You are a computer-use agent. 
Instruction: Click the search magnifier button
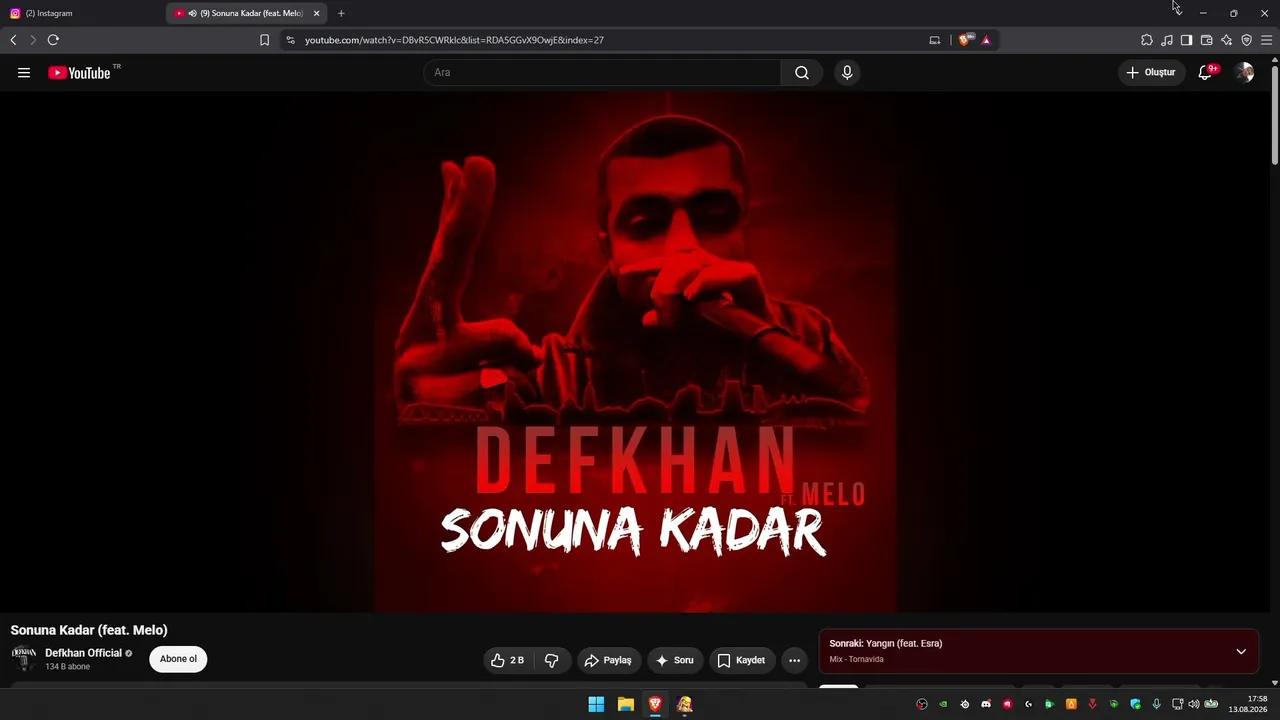[802, 73]
